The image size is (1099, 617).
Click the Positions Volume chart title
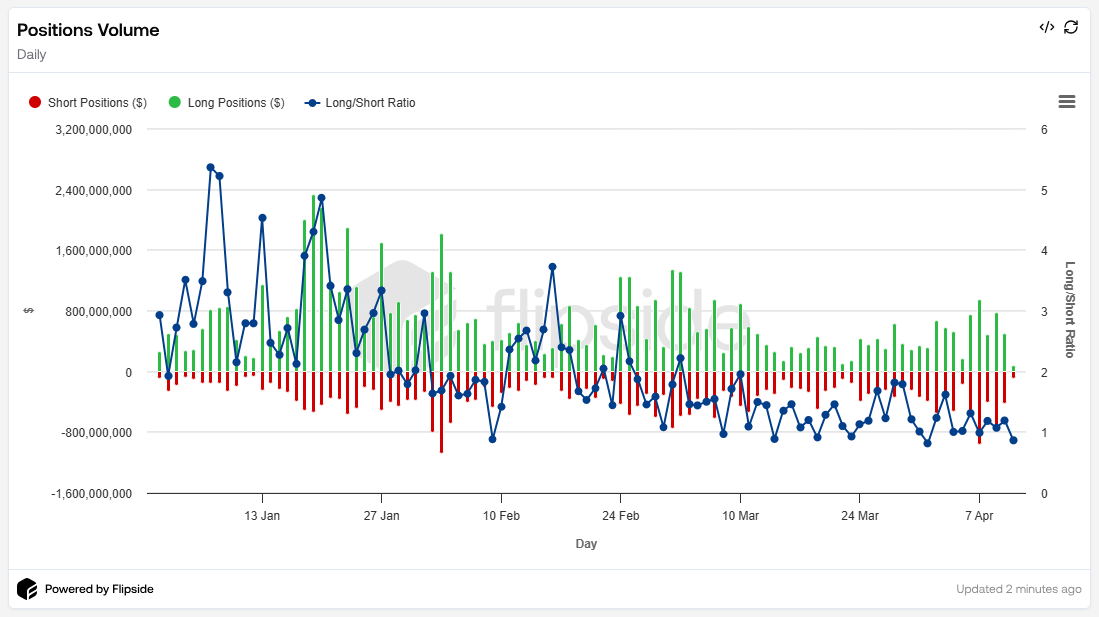tap(88, 30)
